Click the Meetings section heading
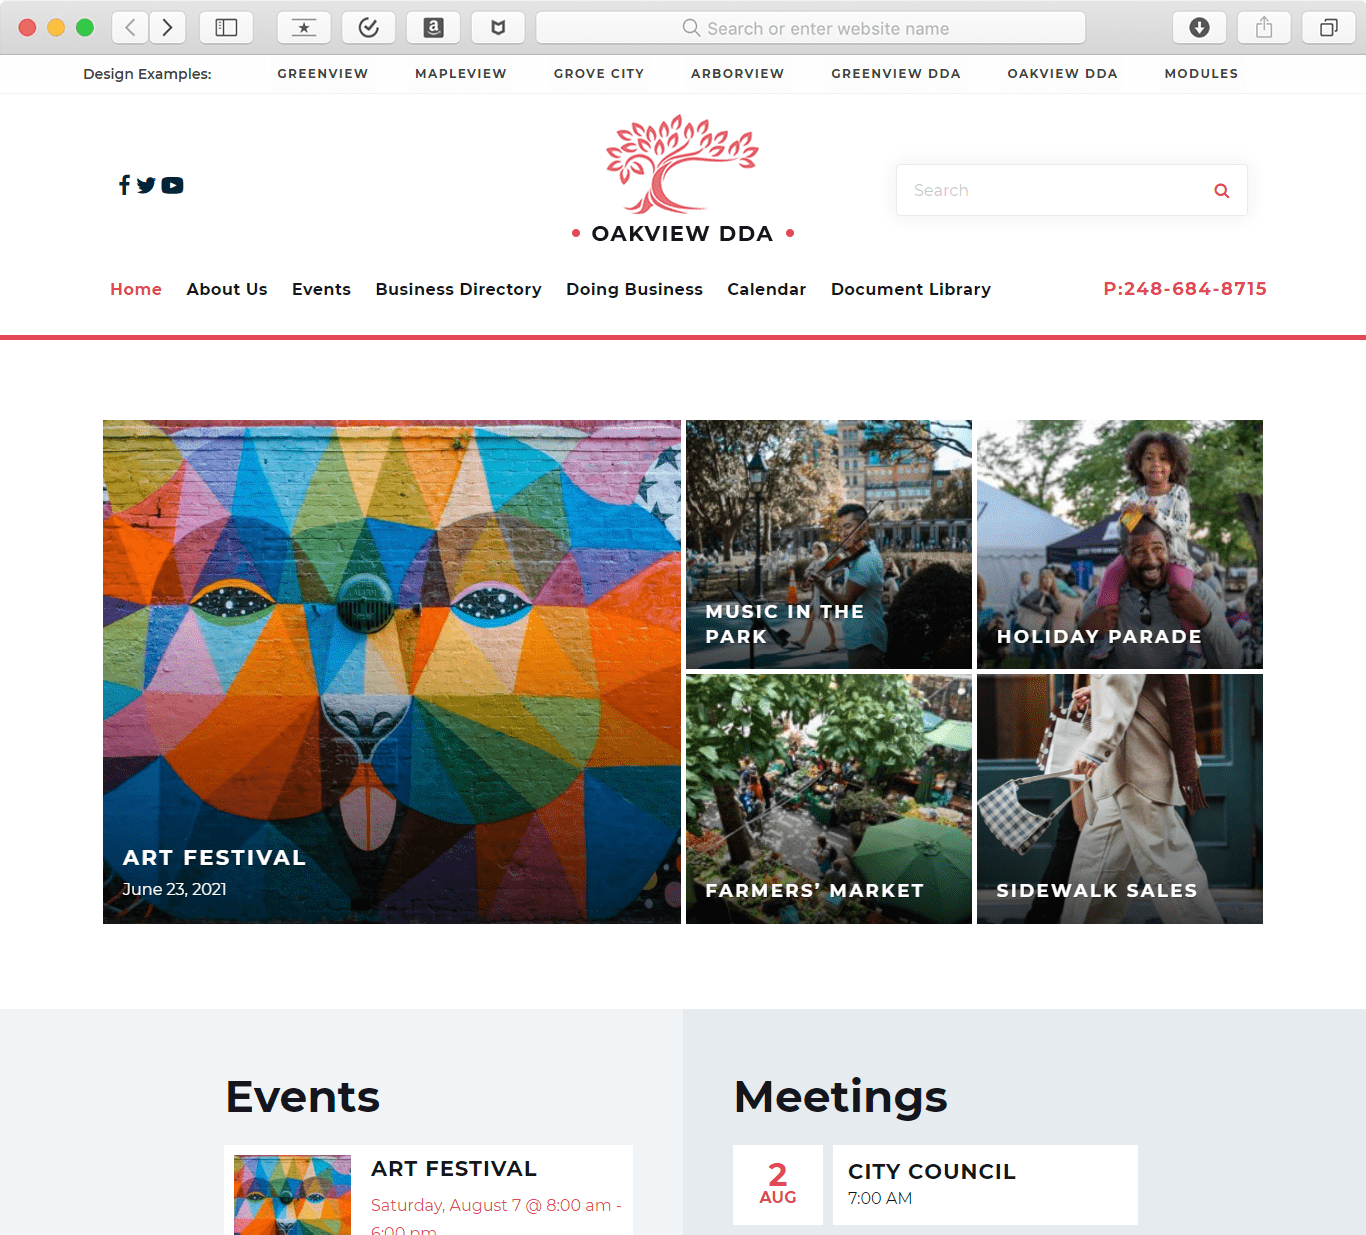The width and height of the screenshot is (1366, 1235). pos(841,1098)
